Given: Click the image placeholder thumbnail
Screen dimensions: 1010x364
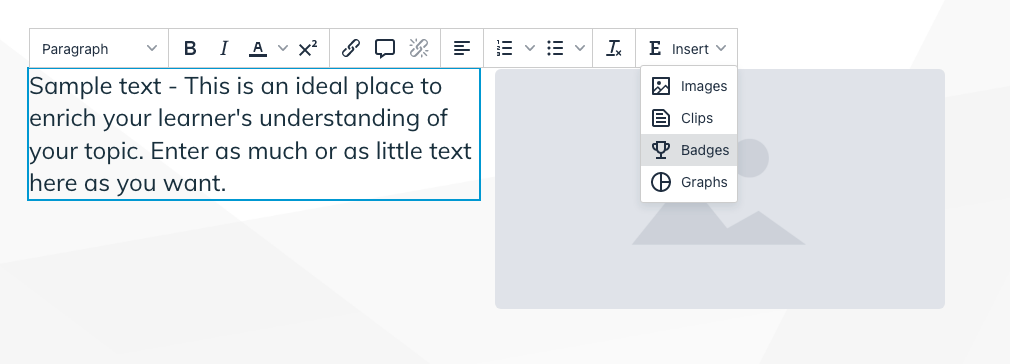Looking at the screenshot, I should [x=719, y=189].
